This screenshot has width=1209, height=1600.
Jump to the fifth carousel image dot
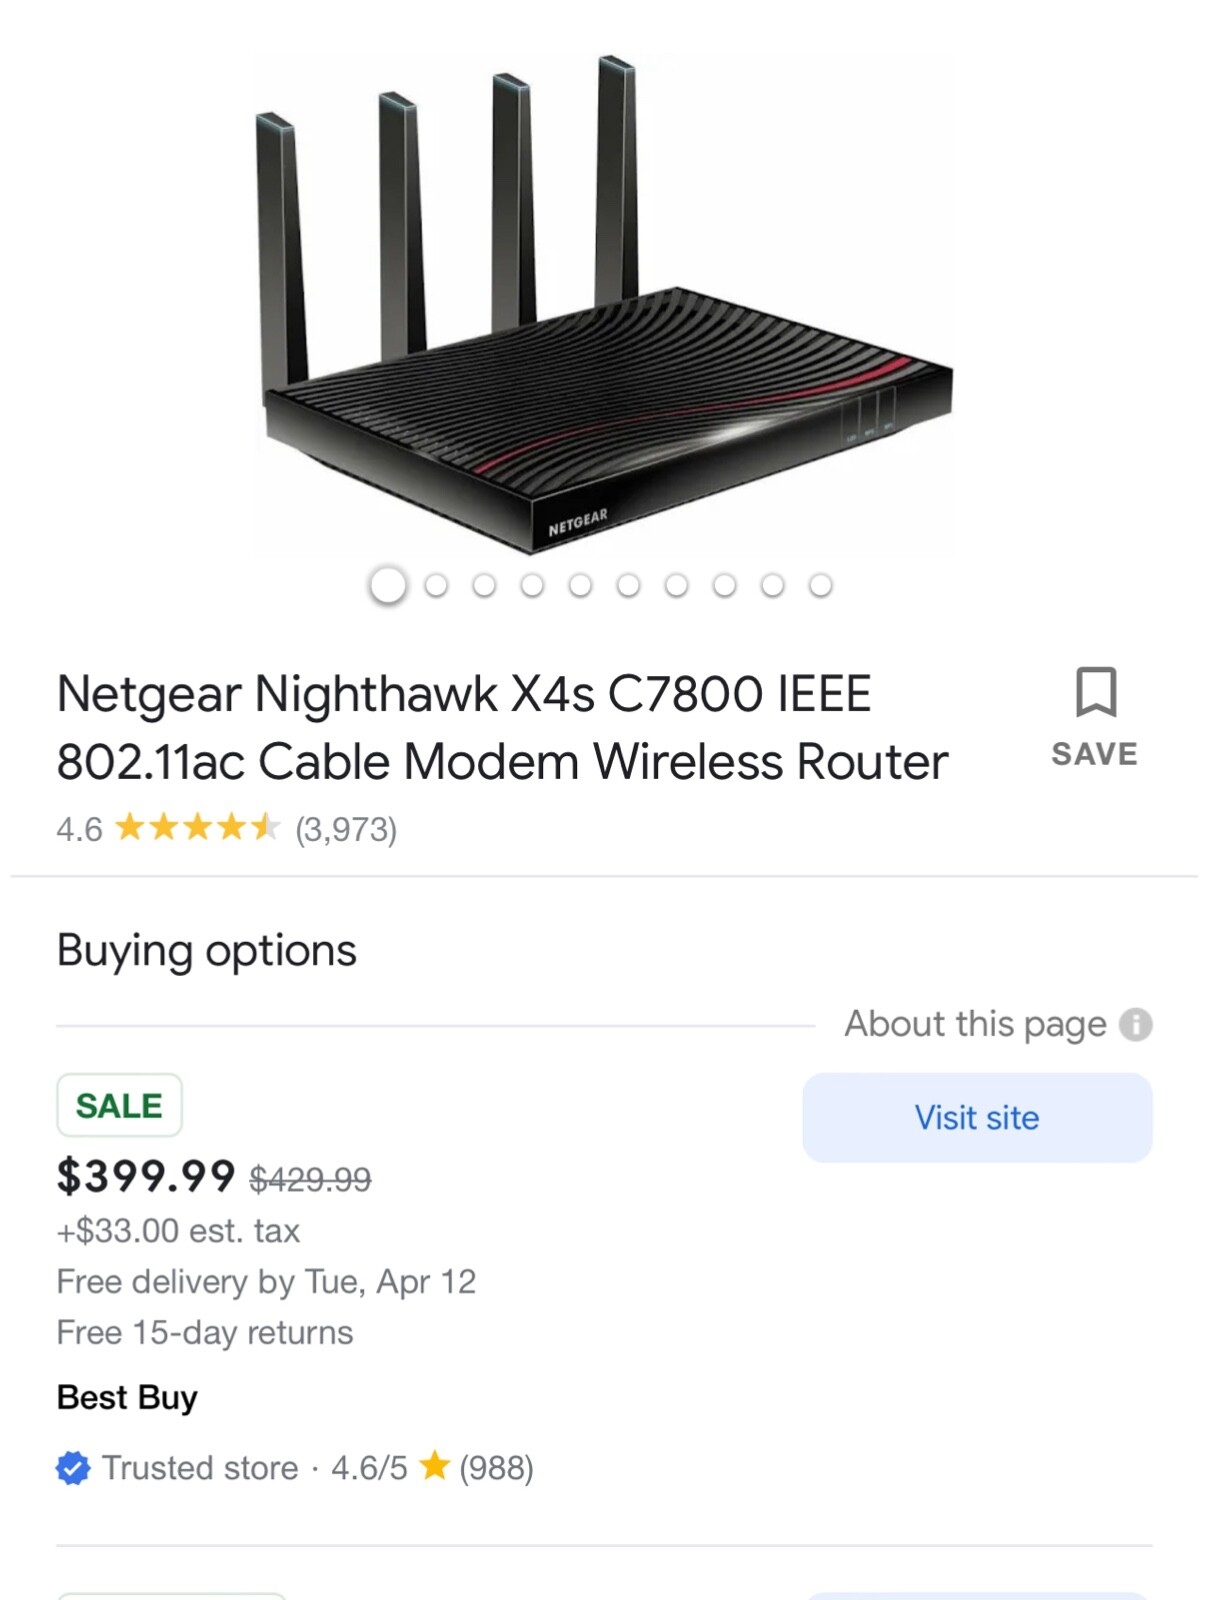point(580,585)
